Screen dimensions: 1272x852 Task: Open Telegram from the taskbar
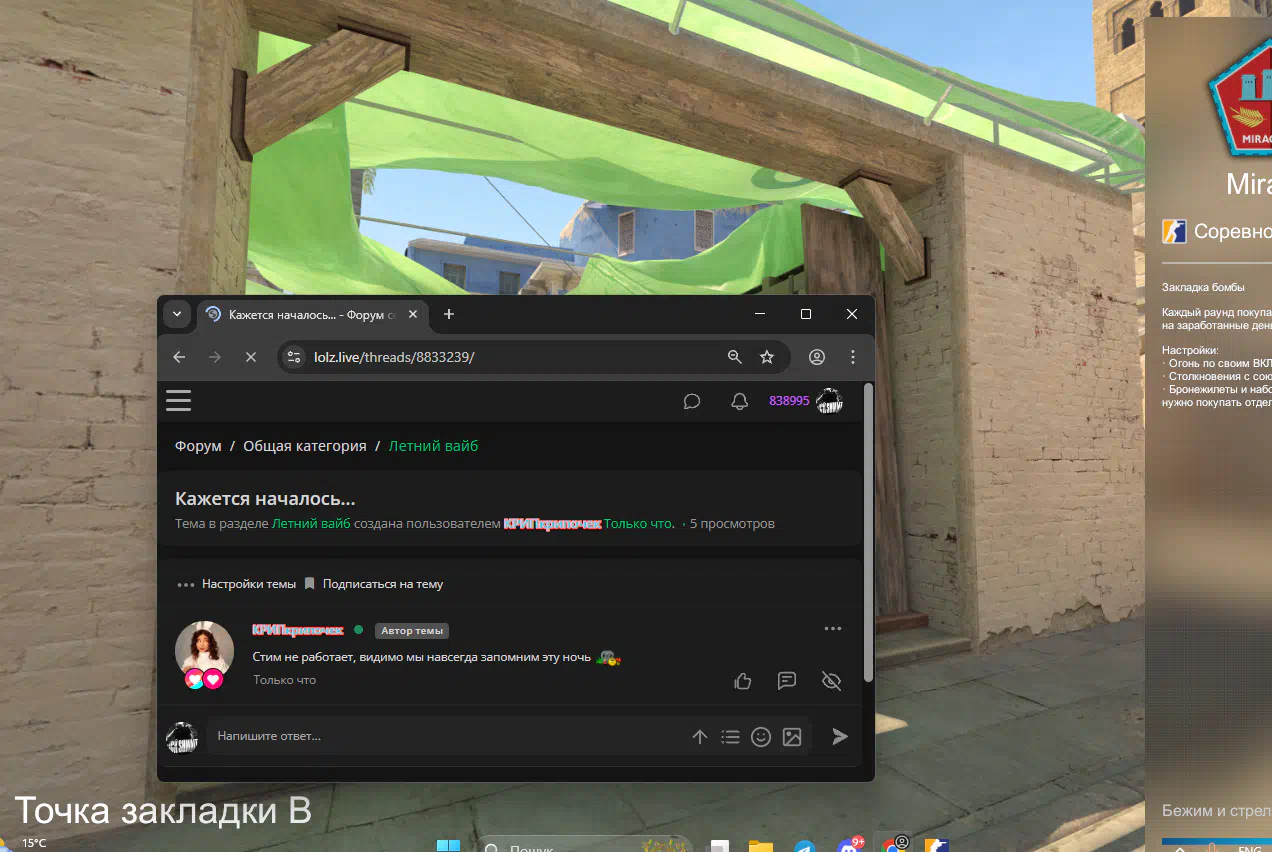pos(805,846)
